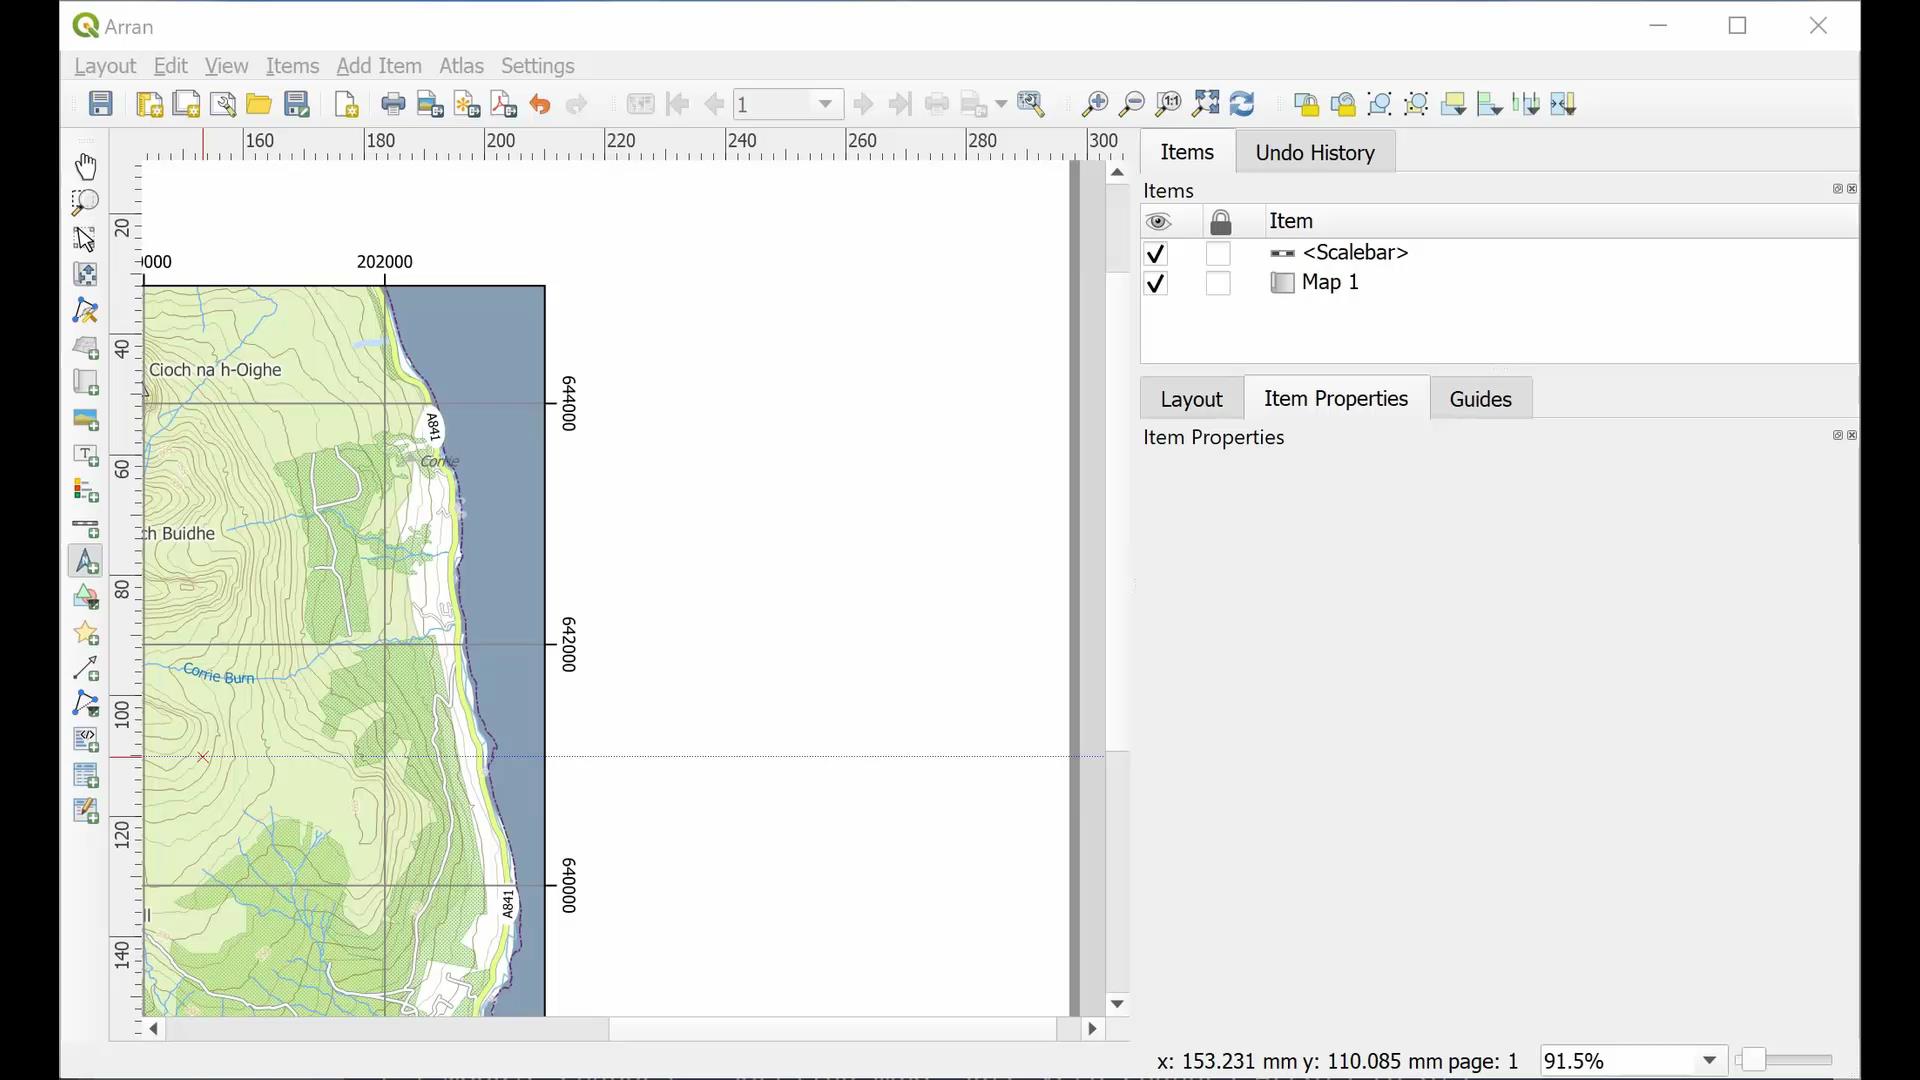
Task: Choose the Add Legend tool
Action: [x=85, y=491]
